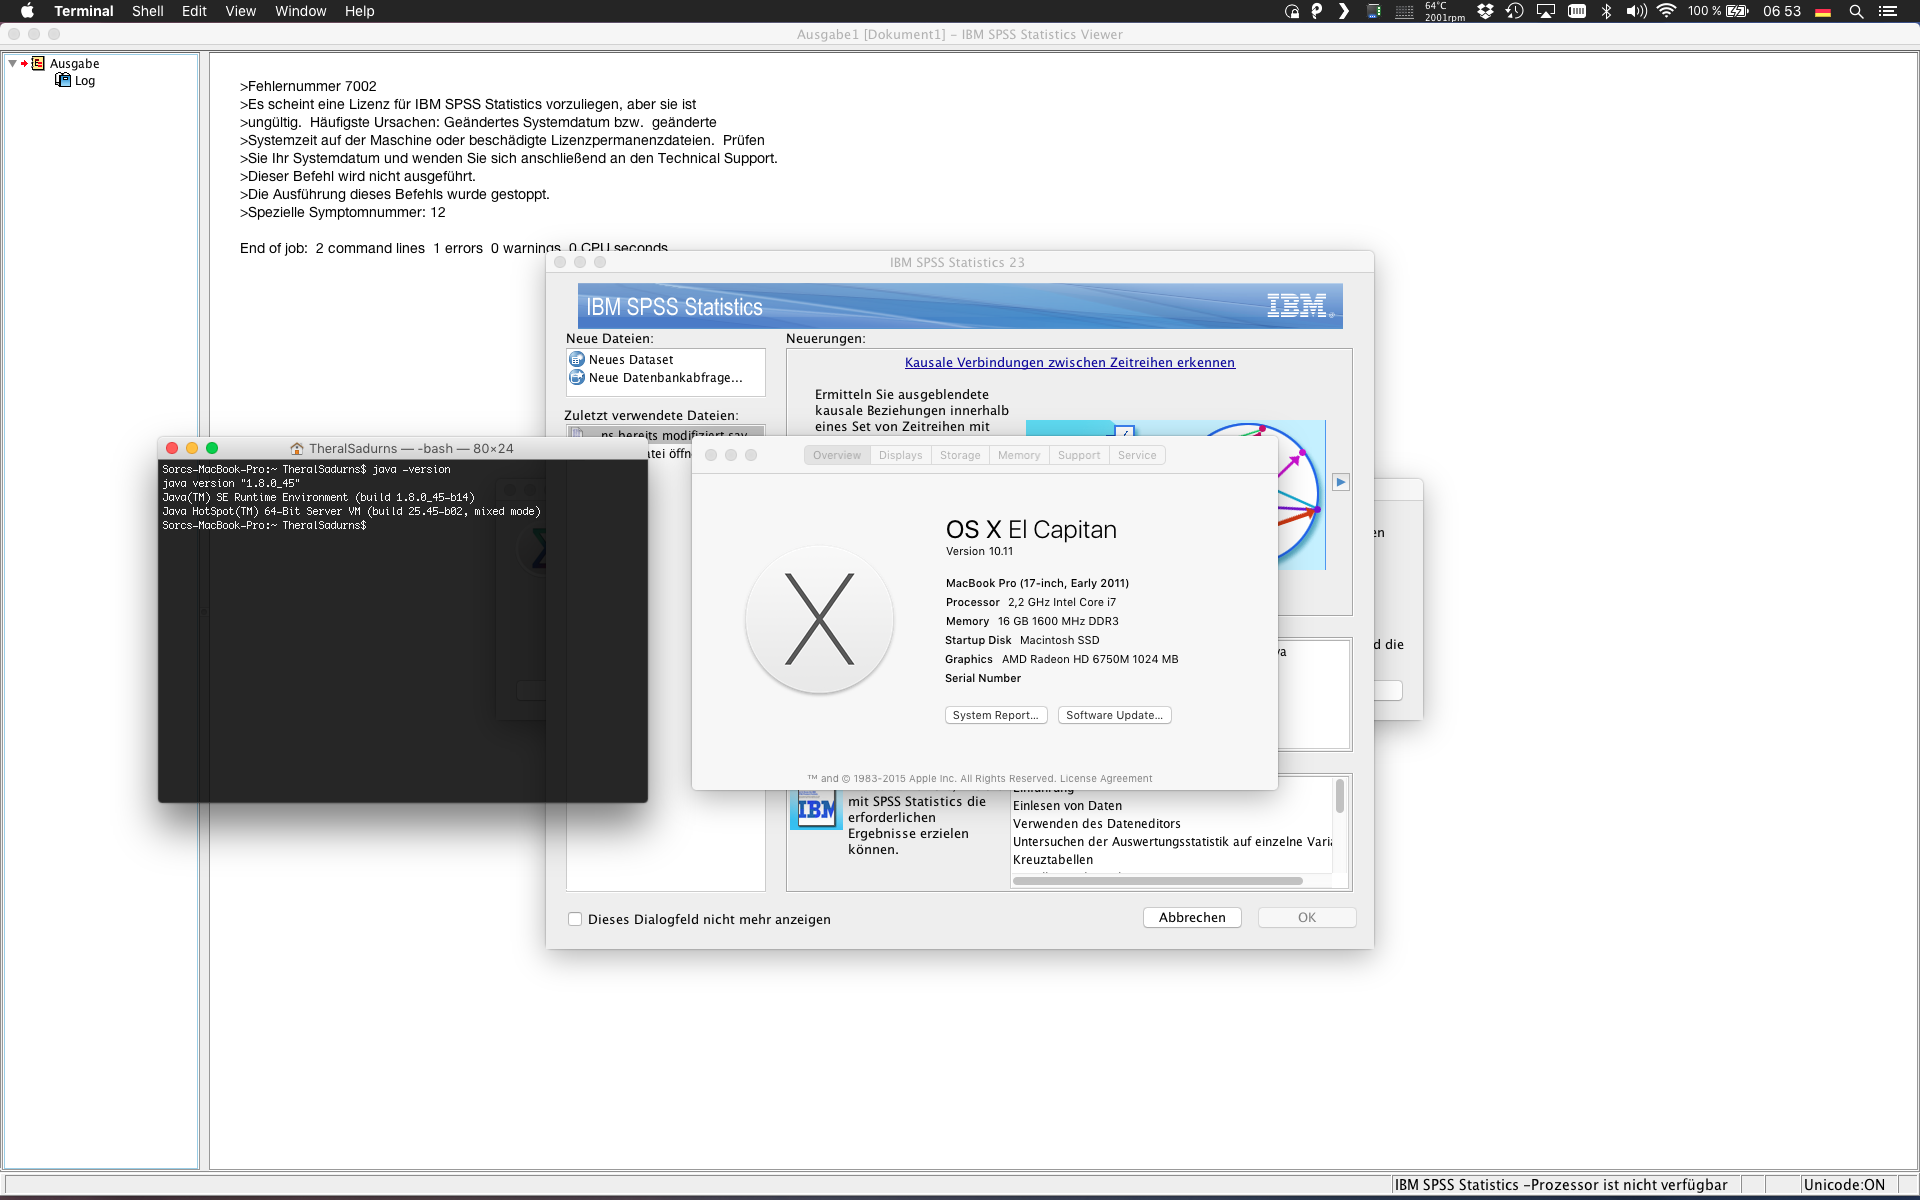This screenshot has width=1920, height=1200.
Task: Click the Software Update button
Action: (1115, 715)
